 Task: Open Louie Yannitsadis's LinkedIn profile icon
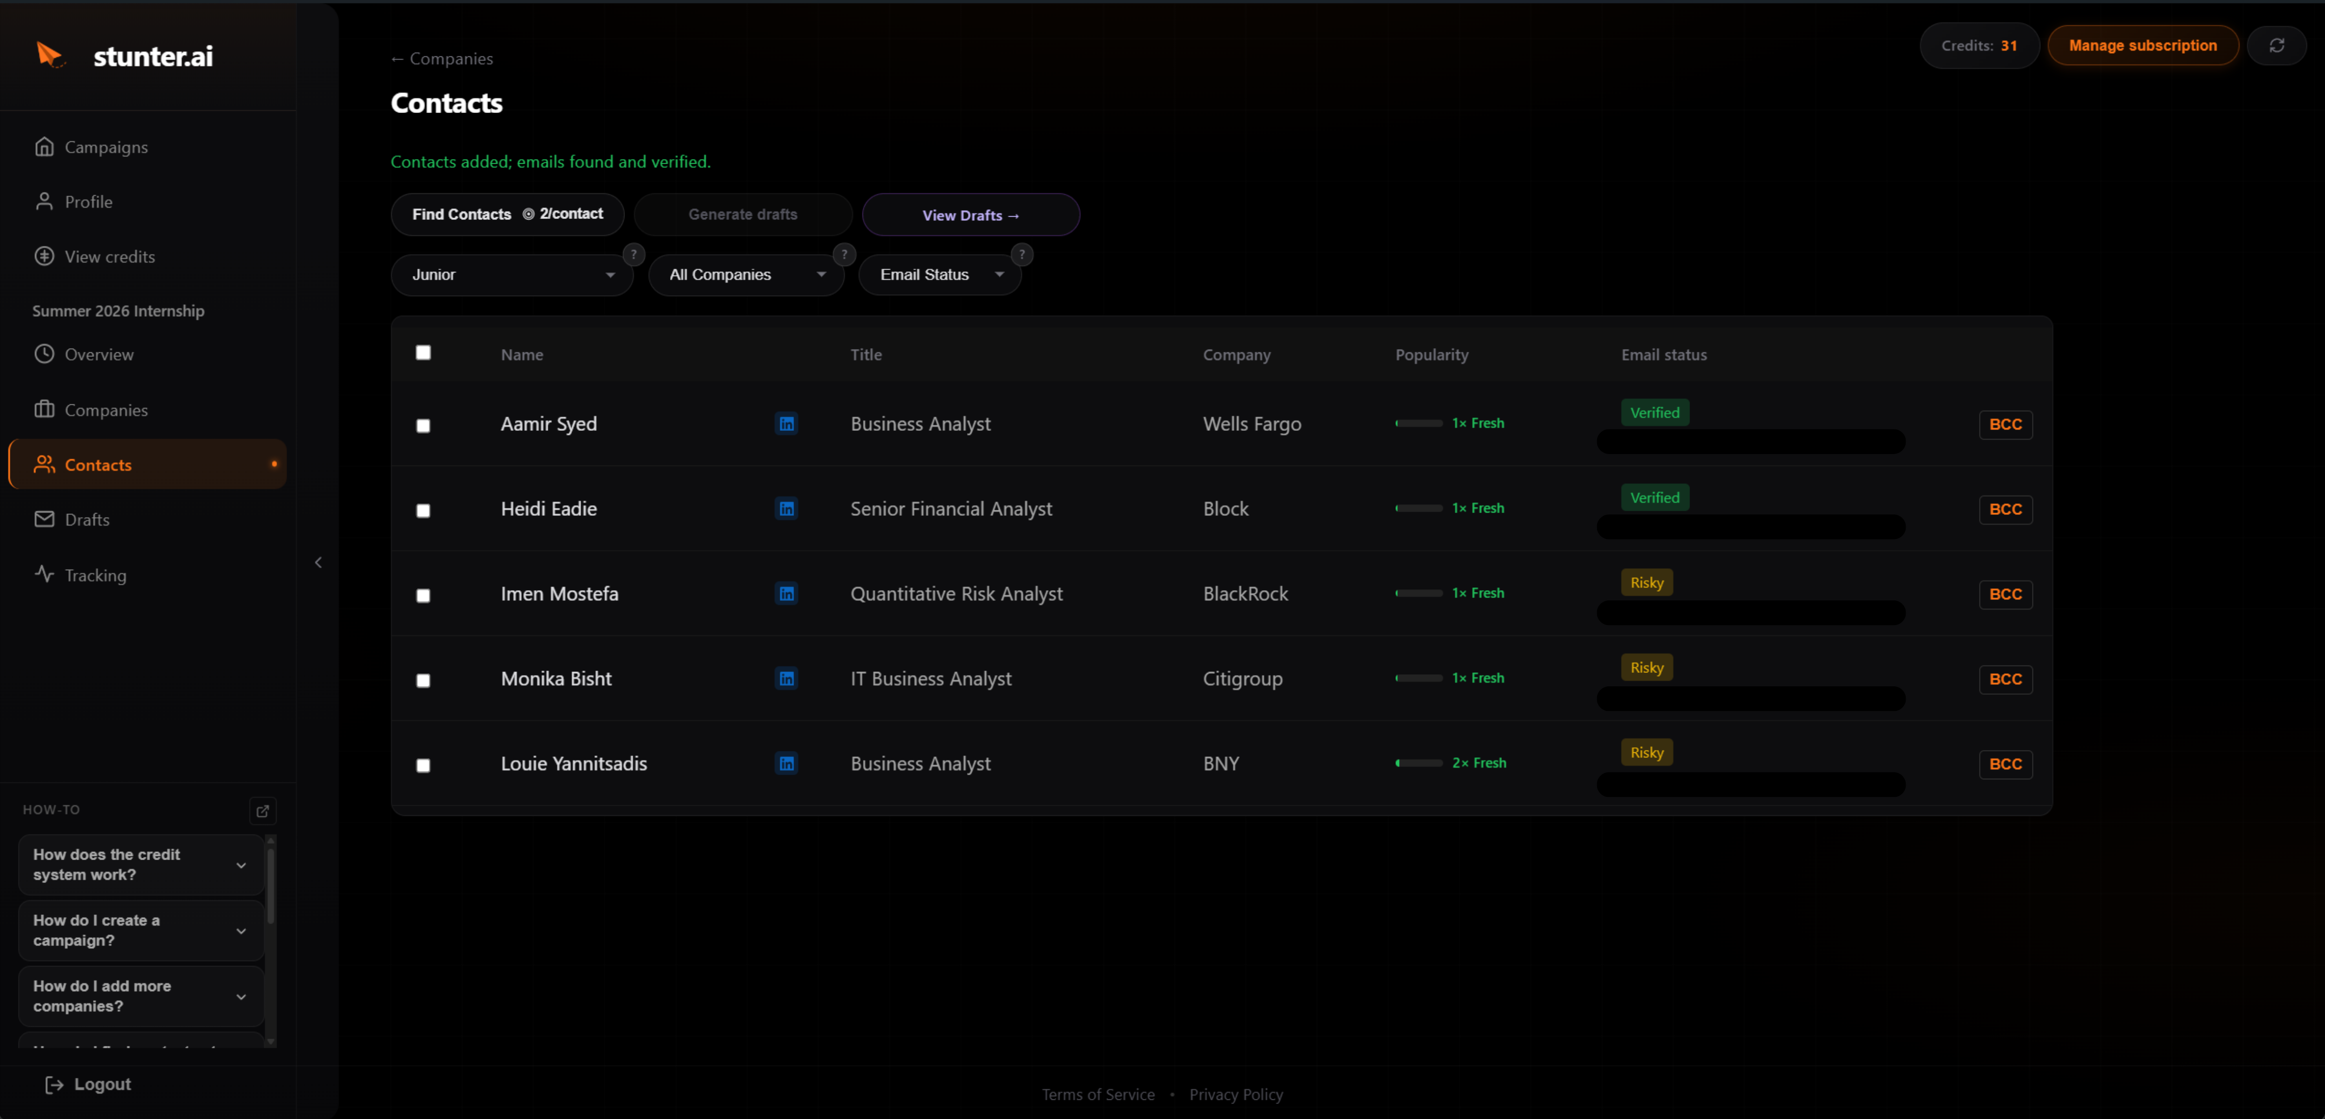(787, 764)
